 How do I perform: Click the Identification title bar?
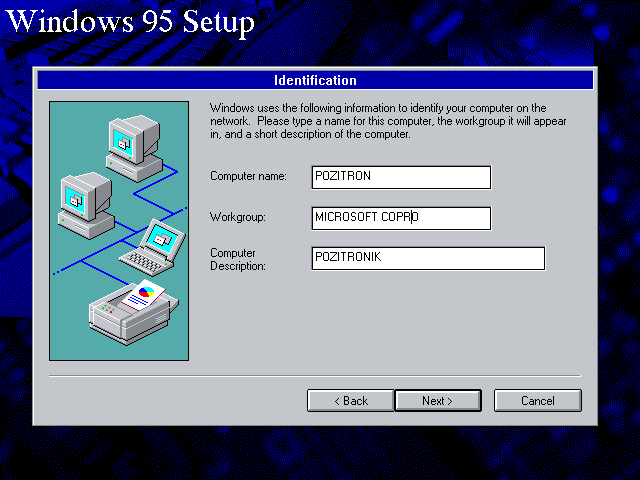315,80
